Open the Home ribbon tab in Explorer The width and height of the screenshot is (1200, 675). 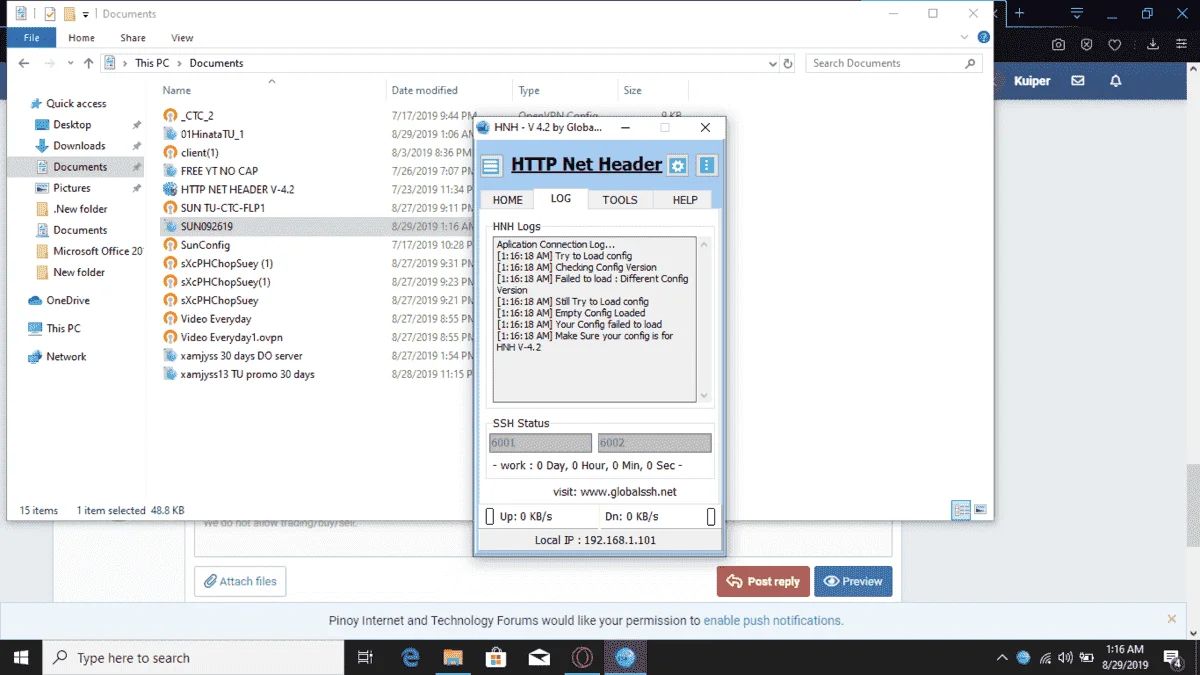[82, 38]
